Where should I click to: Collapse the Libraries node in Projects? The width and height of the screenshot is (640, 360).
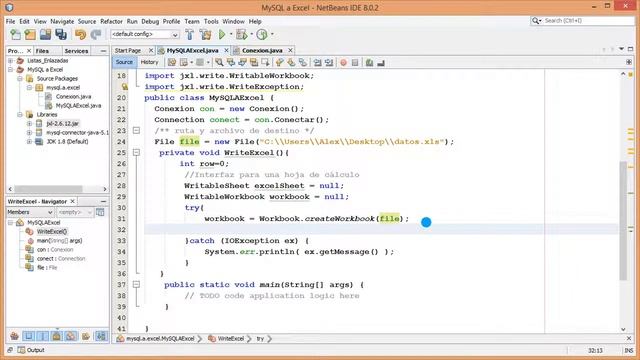[x=20, y=114]
